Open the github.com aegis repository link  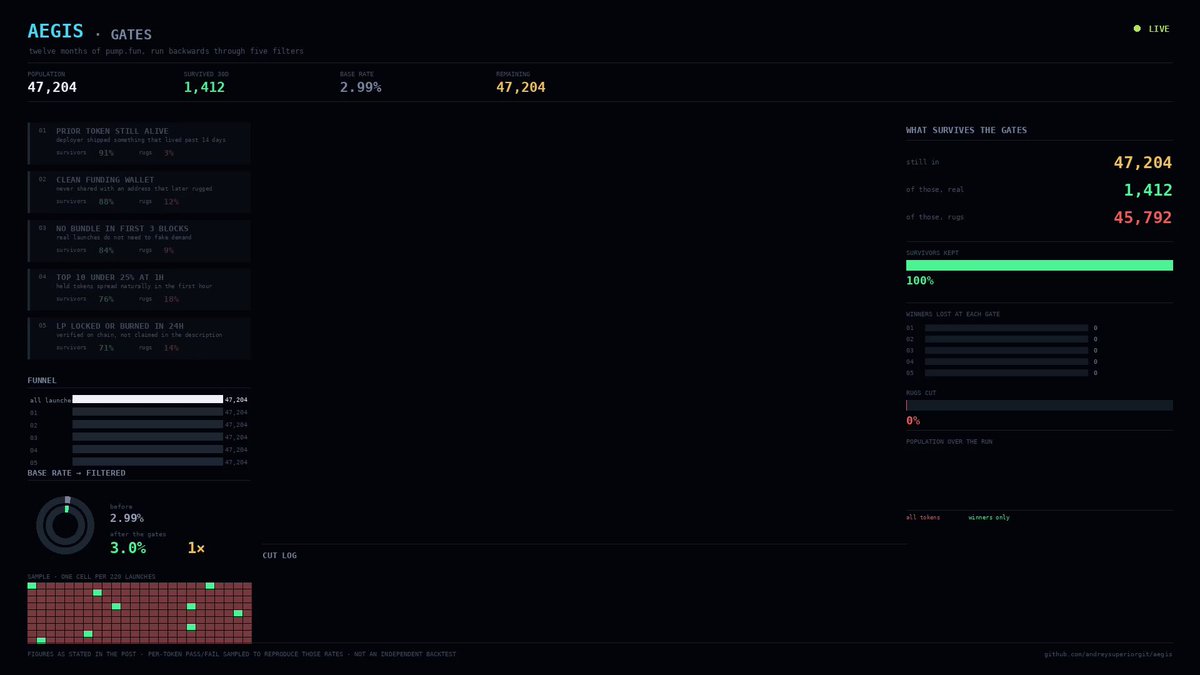[x=1108, y=654]
